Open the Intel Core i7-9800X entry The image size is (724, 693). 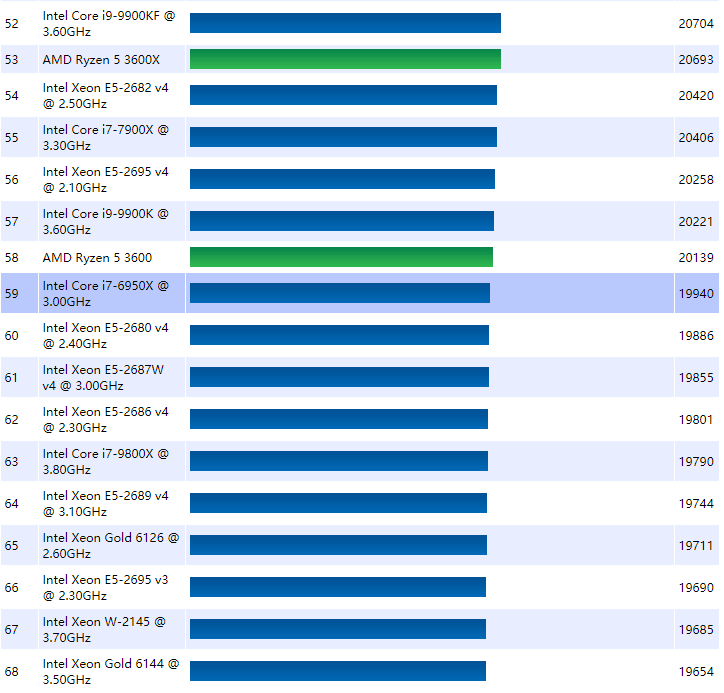(105, 462)
